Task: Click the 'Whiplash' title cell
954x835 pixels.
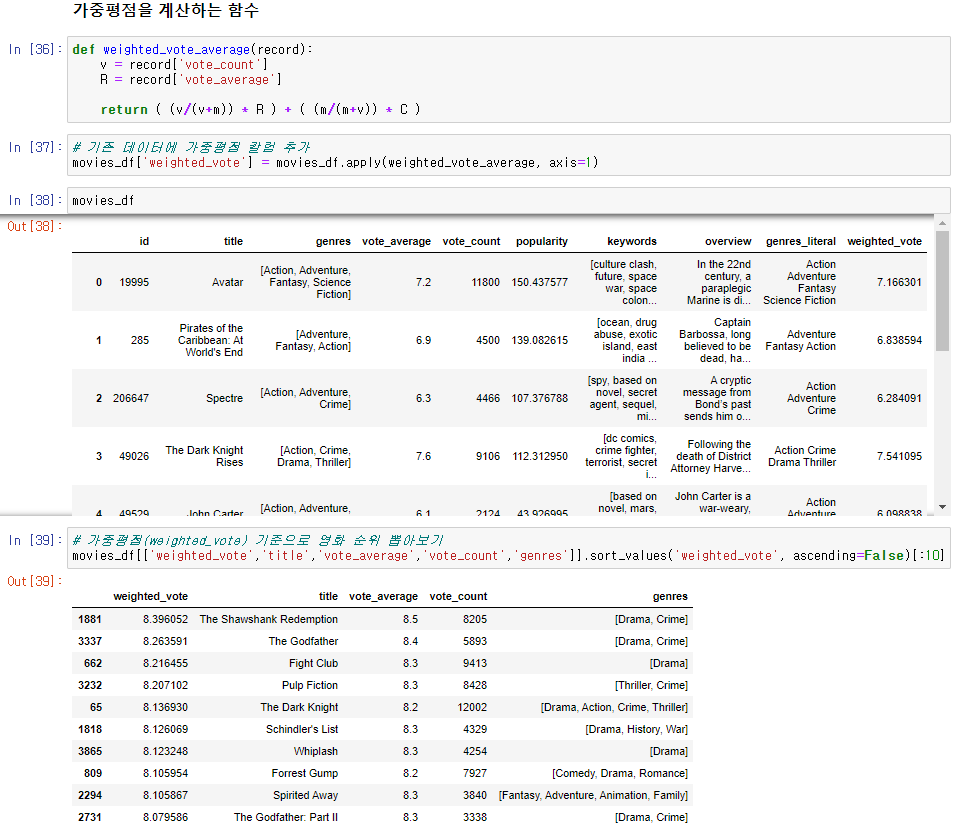Action: click(x=316, y=751)
